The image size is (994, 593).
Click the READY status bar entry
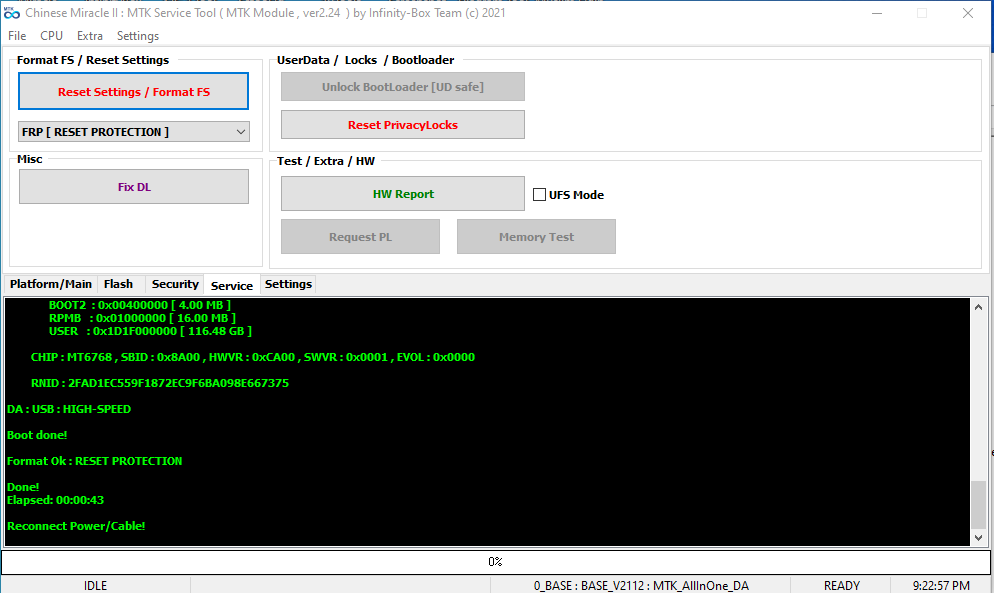click(x=841, y=585)
